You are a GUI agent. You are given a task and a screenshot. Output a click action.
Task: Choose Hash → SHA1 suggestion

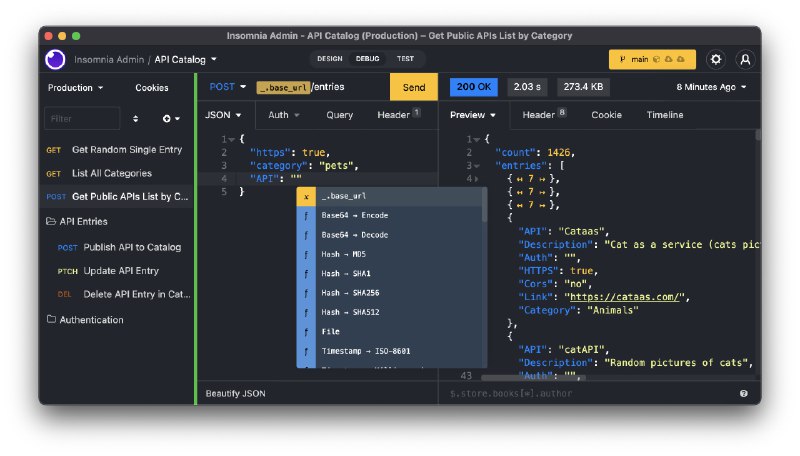(x=389, y=274)
